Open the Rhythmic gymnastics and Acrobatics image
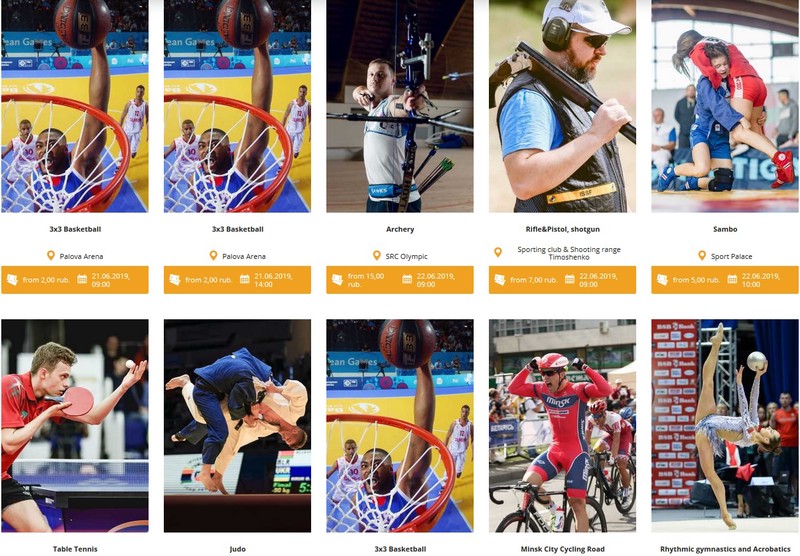This screenshot has height=556, width=800. (725, 426)
